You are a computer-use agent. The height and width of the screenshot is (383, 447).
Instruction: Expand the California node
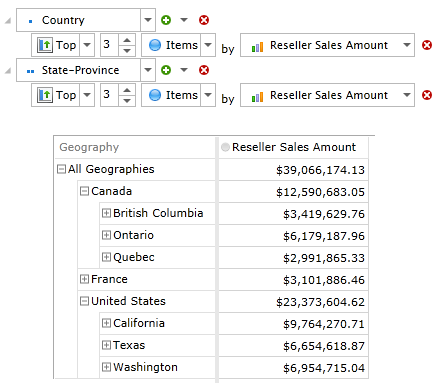(x=106, y=323)
